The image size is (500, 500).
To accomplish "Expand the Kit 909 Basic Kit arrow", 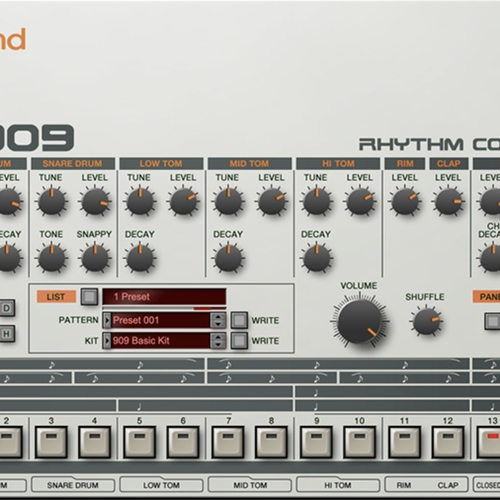I will (x=107, y=341).
